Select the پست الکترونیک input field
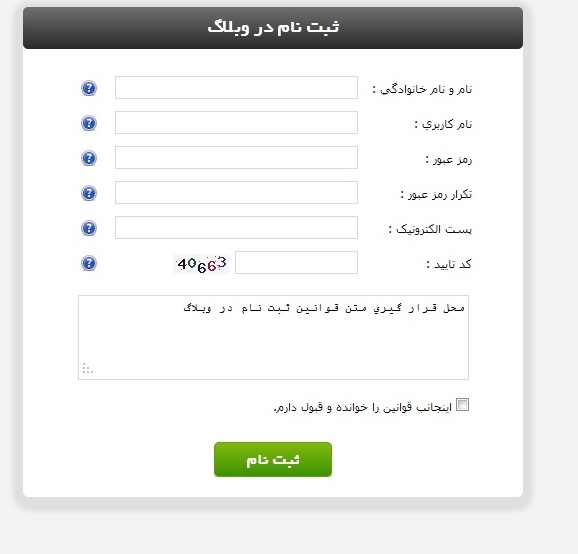The height and width of the screenshot is (554, 578). [236, 227]
